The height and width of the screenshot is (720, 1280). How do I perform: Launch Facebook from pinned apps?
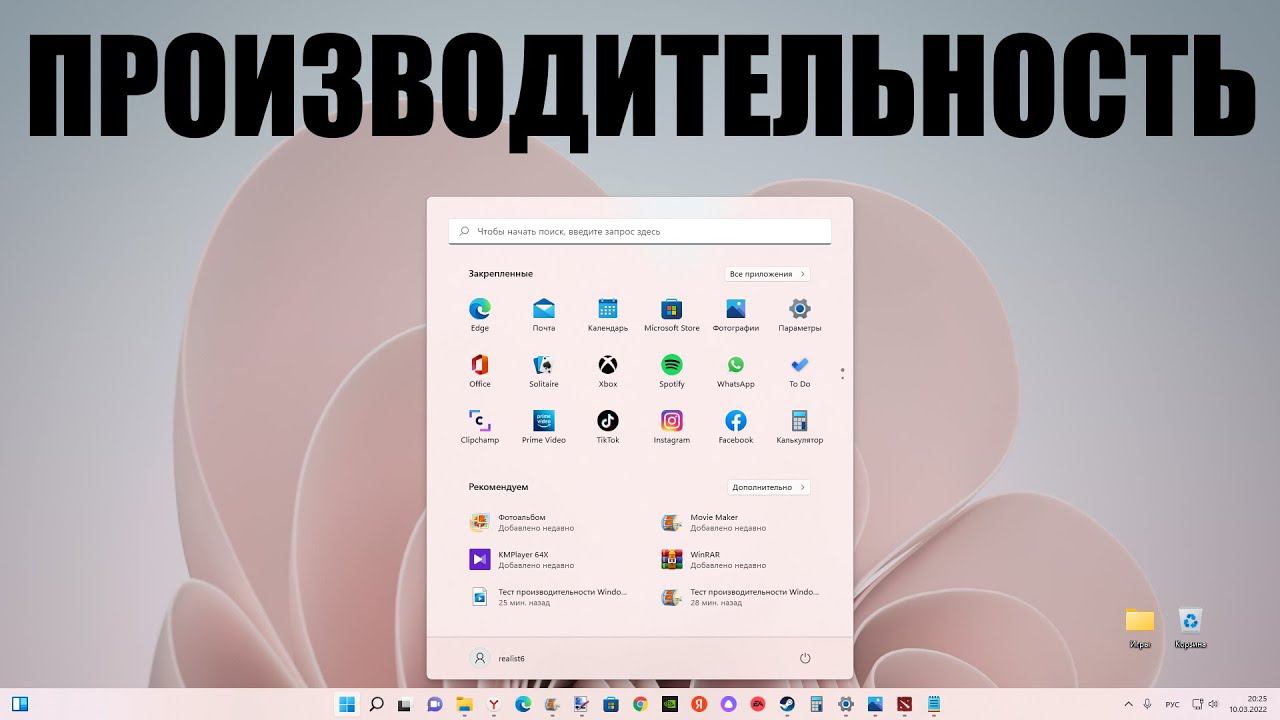736,426
